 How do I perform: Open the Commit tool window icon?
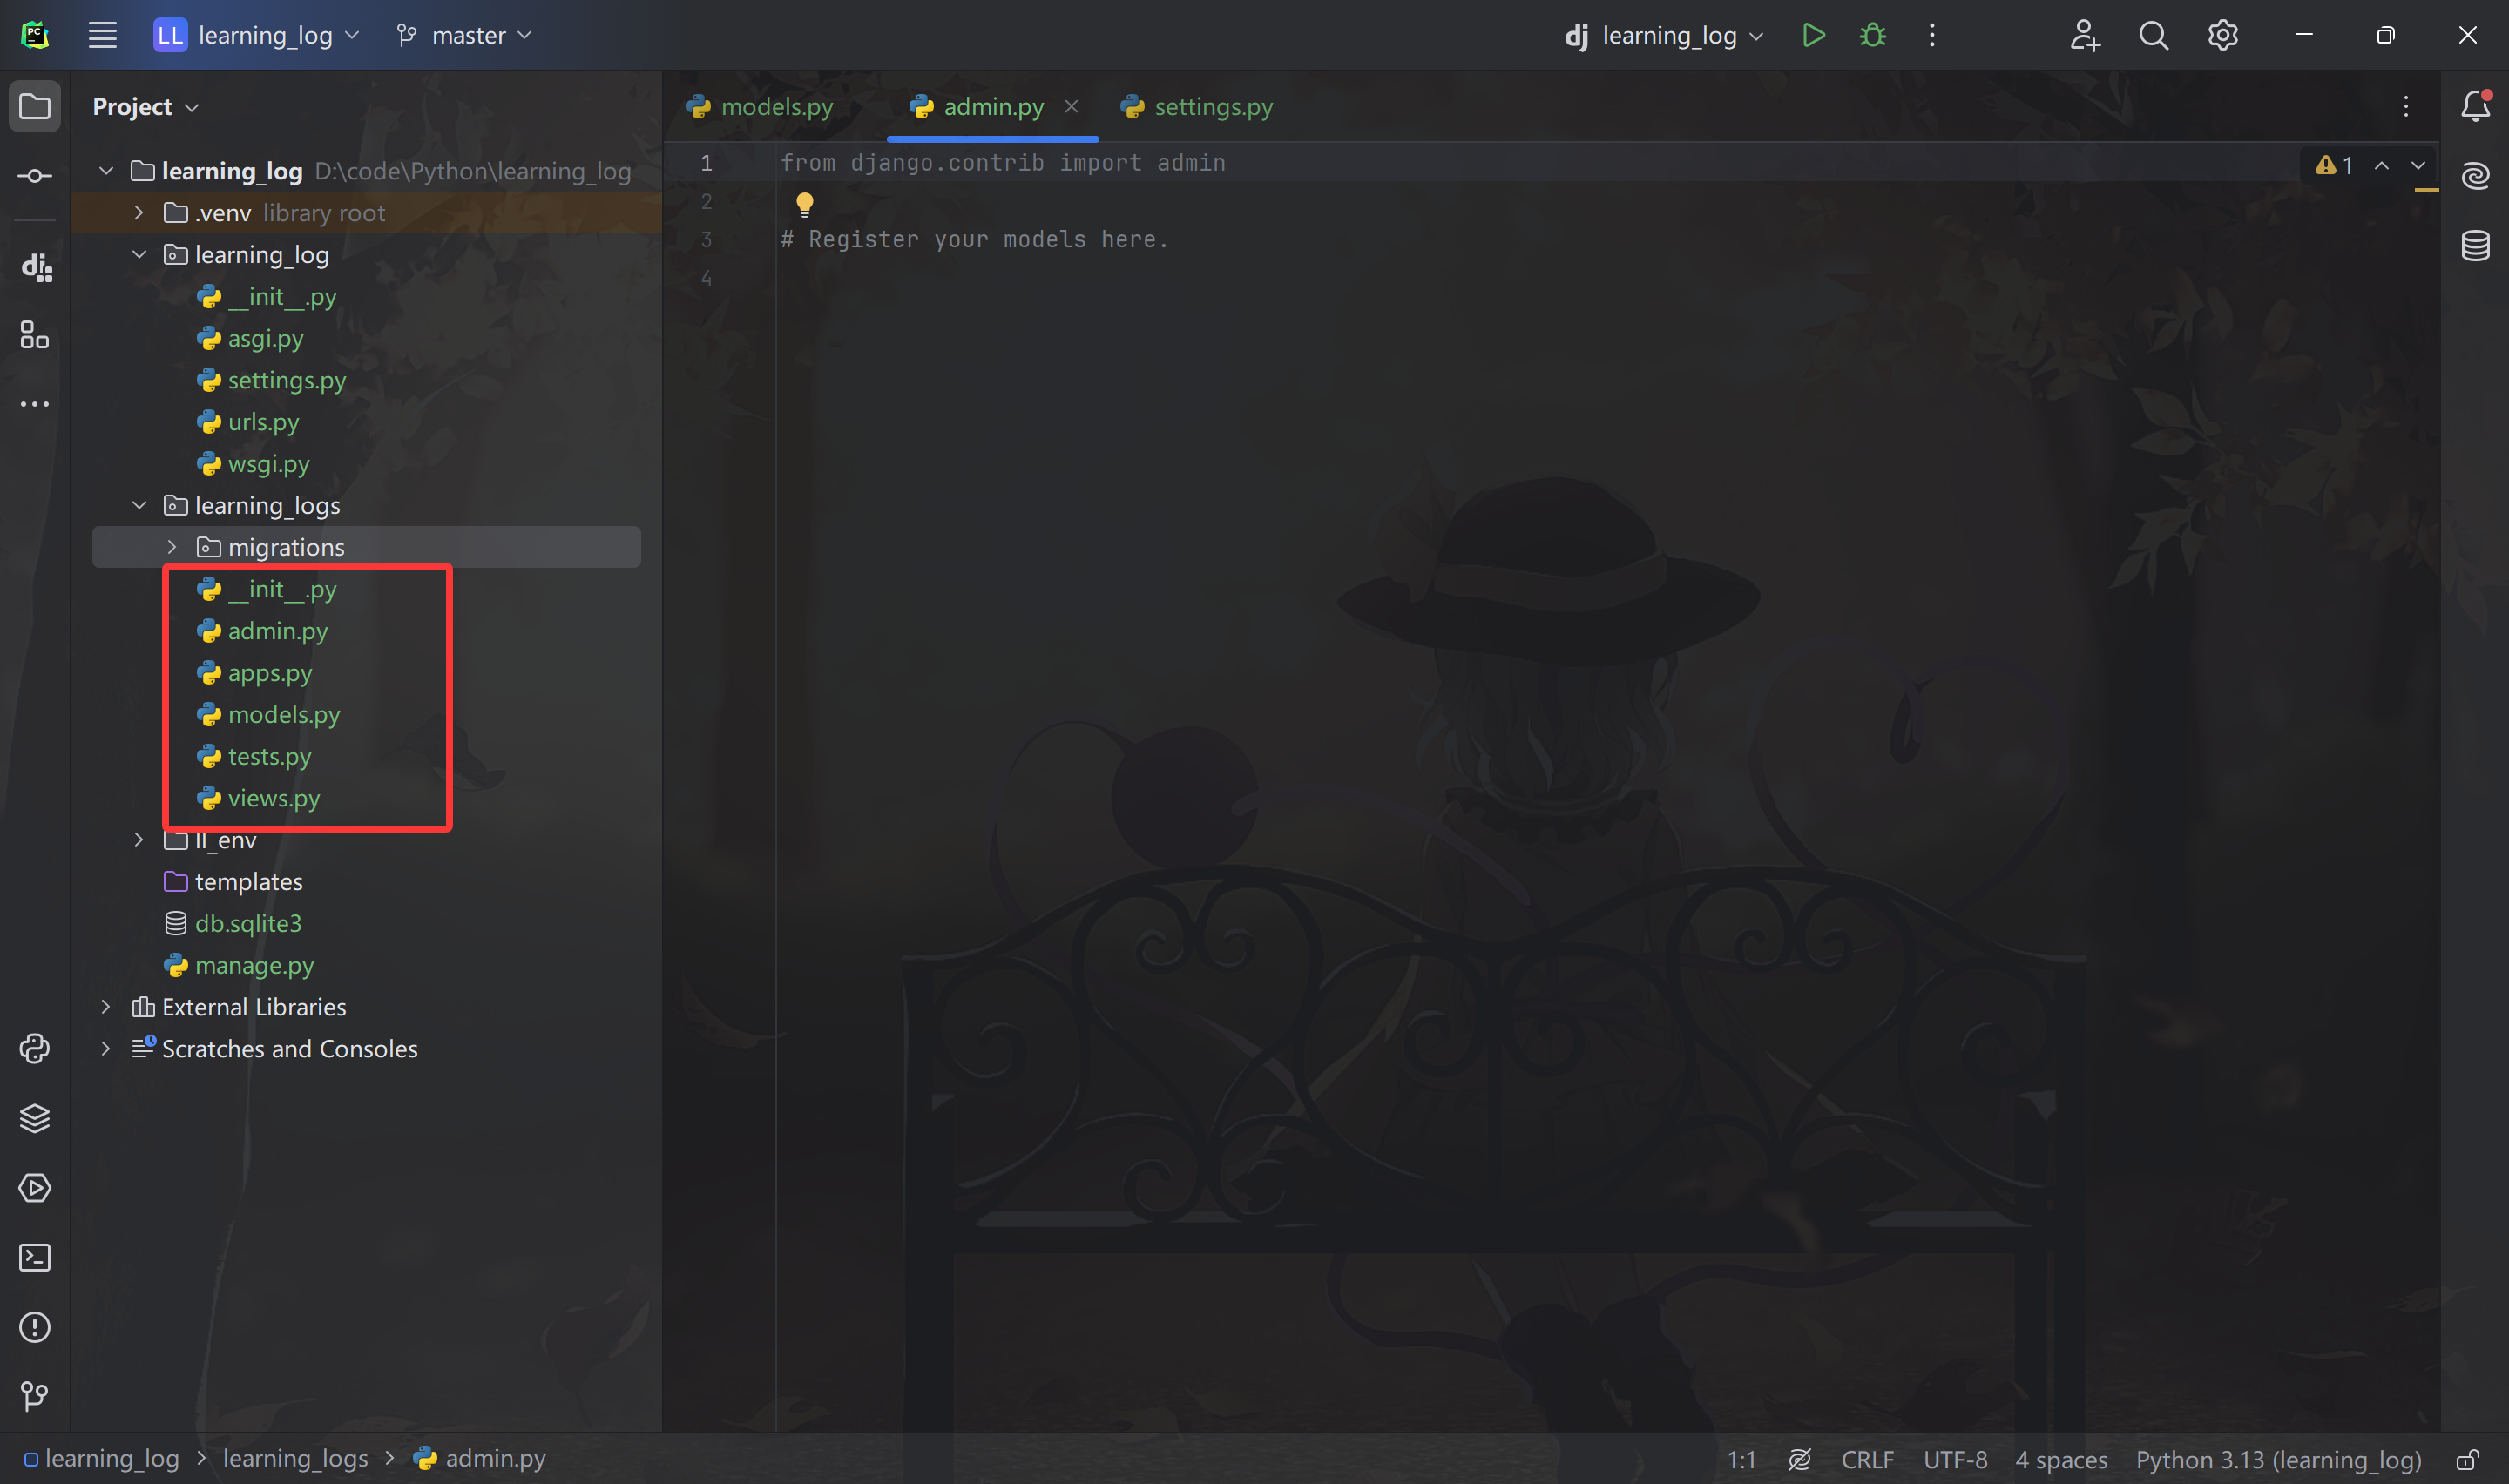pos(35,176)
